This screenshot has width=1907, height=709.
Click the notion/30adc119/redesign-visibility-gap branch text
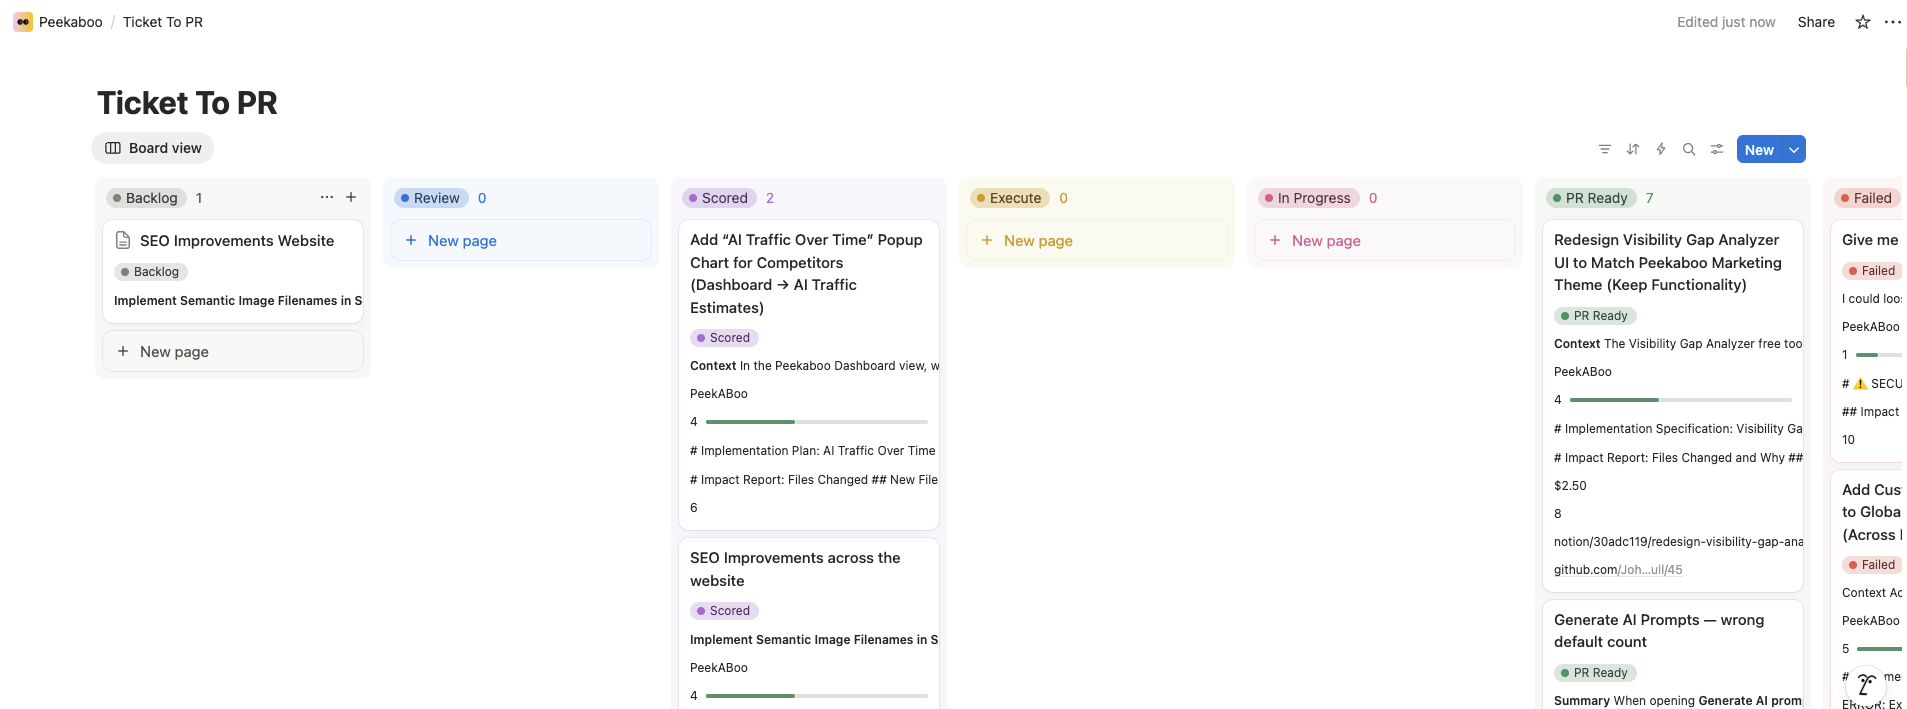(1678, 542)
